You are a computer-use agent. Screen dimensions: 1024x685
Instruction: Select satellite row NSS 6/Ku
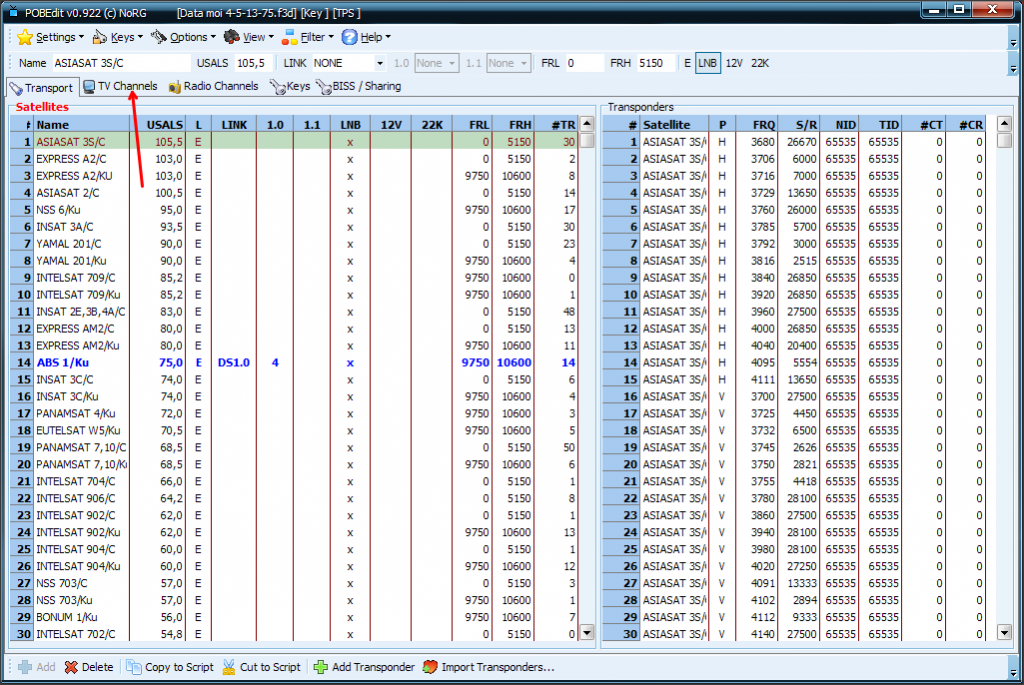[294, 210]
